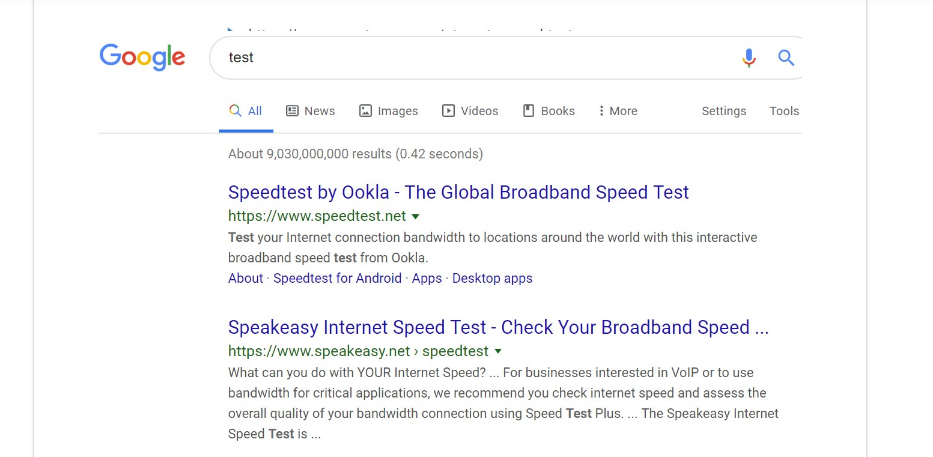The image size is (933, 457).
Task: Open the Videos results tab
Action: coord(470,111)
